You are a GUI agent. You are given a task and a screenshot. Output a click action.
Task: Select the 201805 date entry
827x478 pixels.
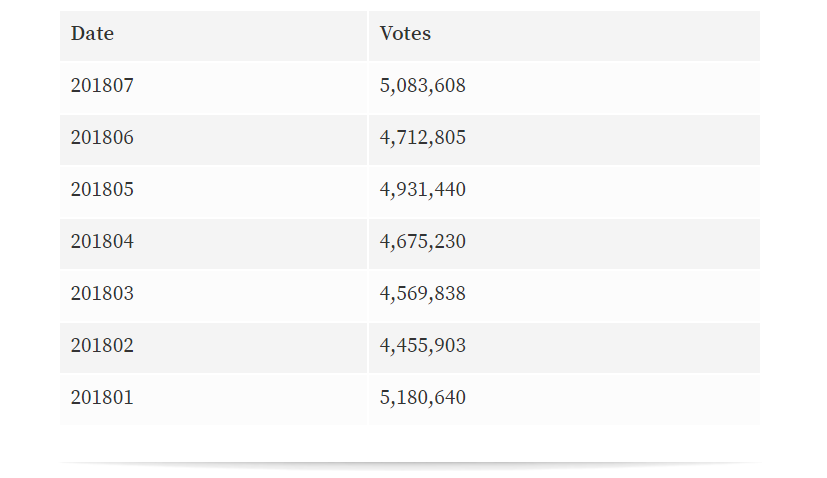pyautogui.click(x=102, y=190)
